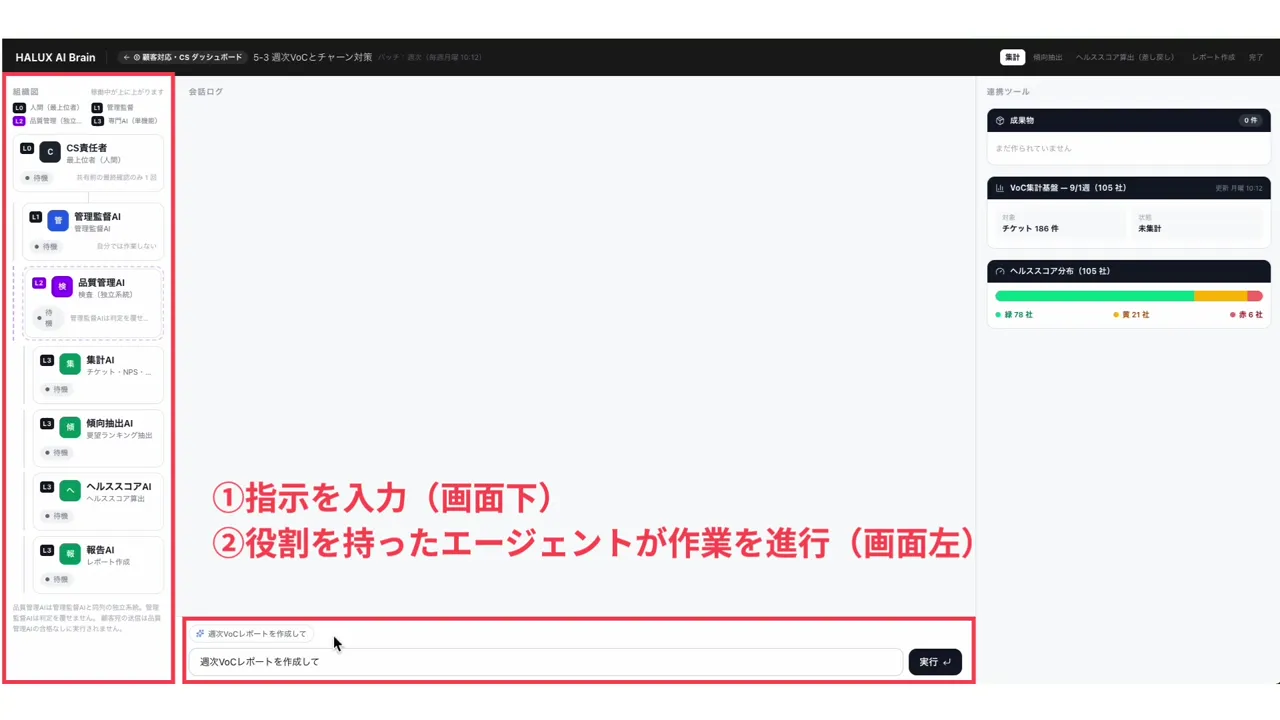Switch to the 集計 step tab
Viewport: 1280px width, 720px height.
1012,58
